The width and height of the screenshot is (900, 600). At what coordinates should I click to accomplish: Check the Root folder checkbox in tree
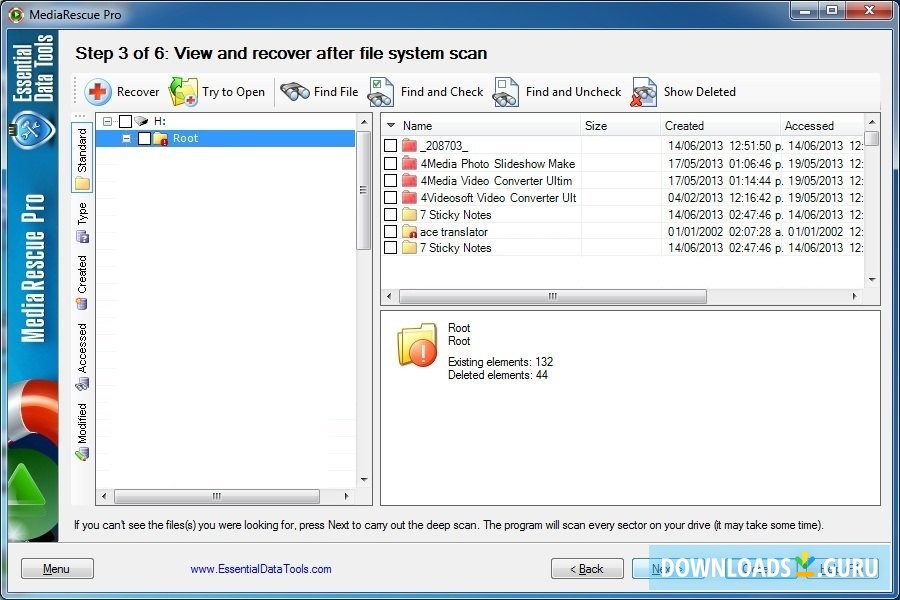[x=145, y=138]
